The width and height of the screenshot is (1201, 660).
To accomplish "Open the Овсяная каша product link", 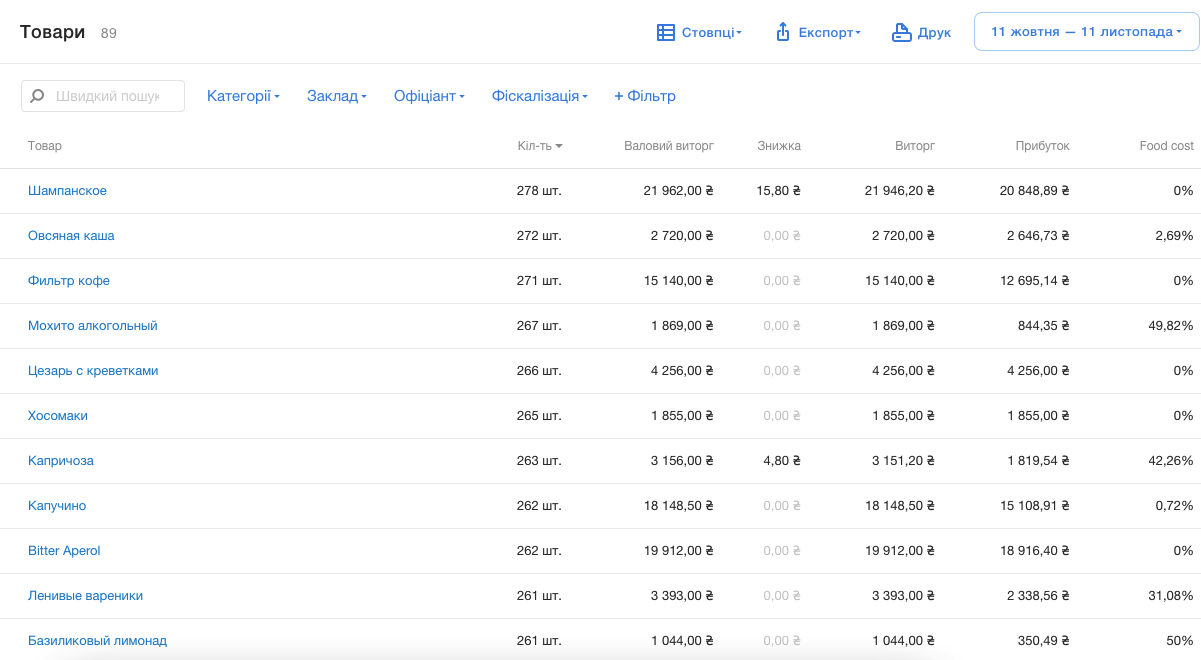I will click(71, 236).
